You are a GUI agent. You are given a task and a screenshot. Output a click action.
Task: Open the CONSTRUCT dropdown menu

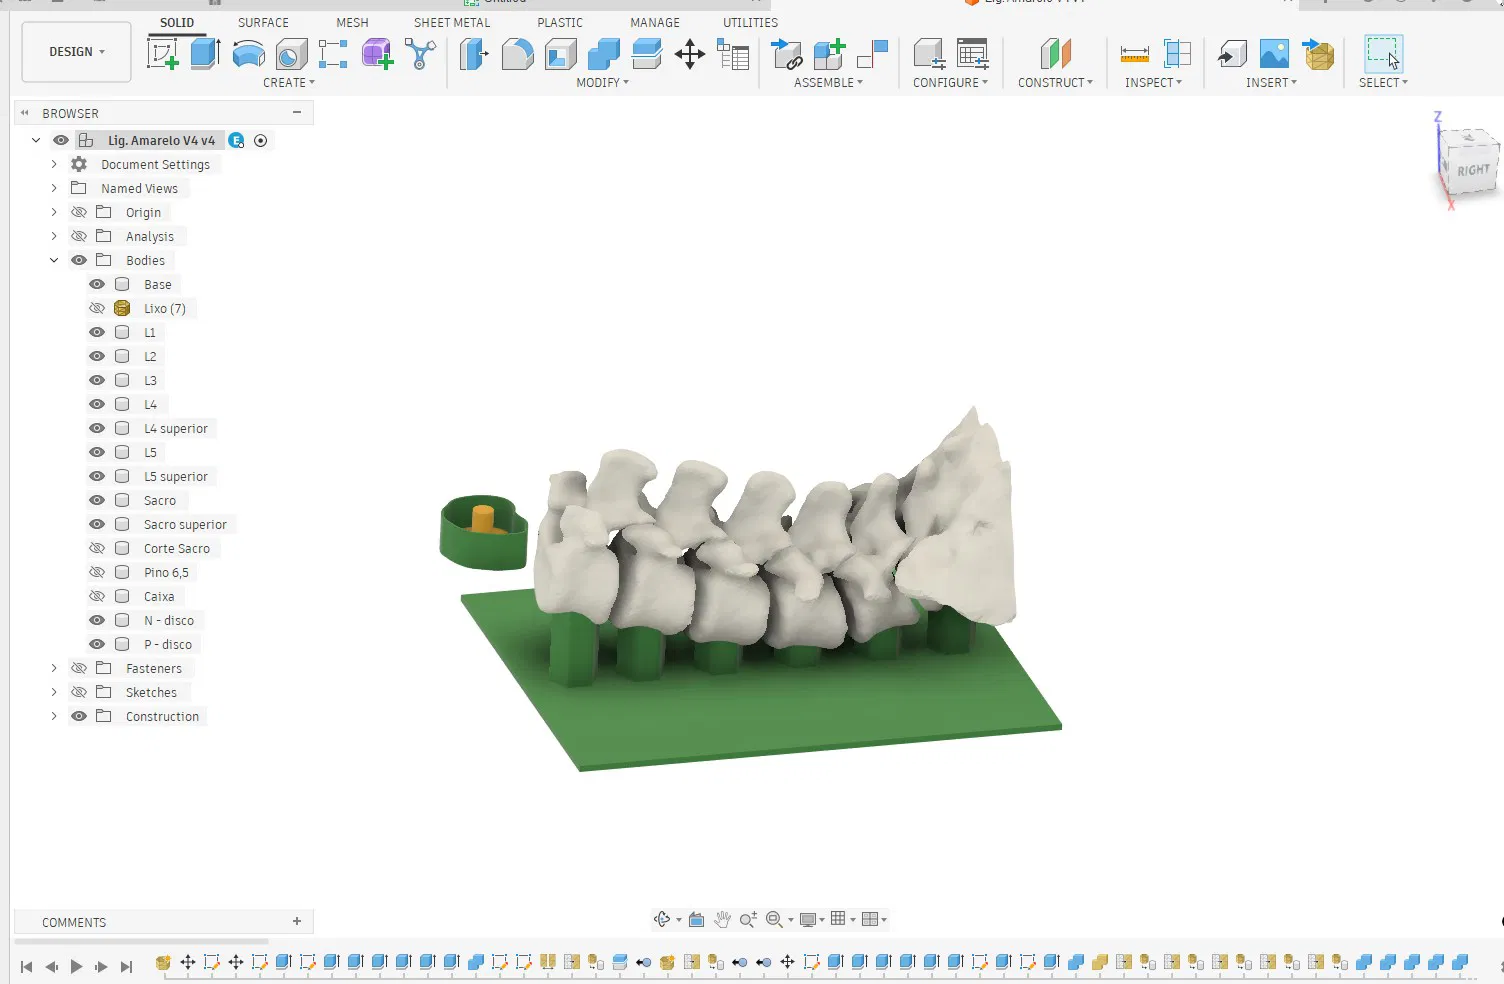click(1056, 83)
